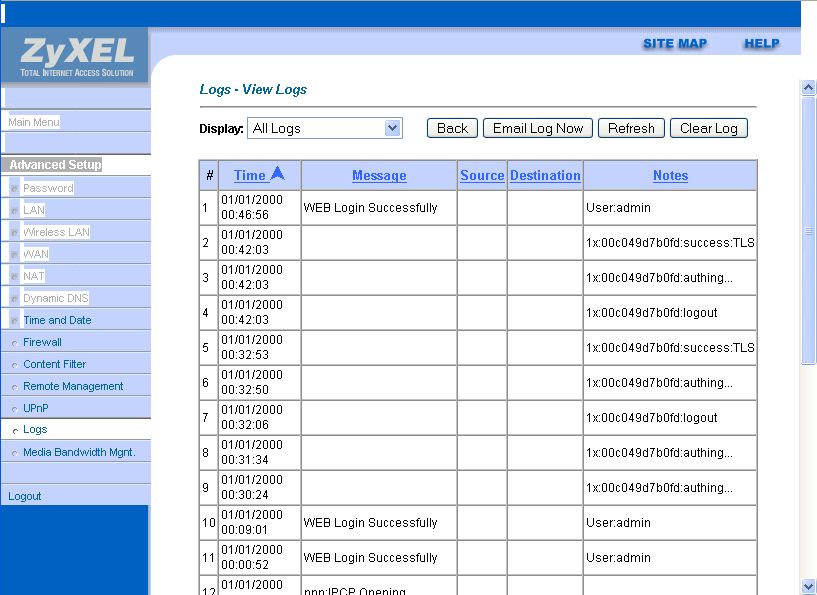
Task: Click the sort arrow next to Time
Action: (x=277, y=174)
